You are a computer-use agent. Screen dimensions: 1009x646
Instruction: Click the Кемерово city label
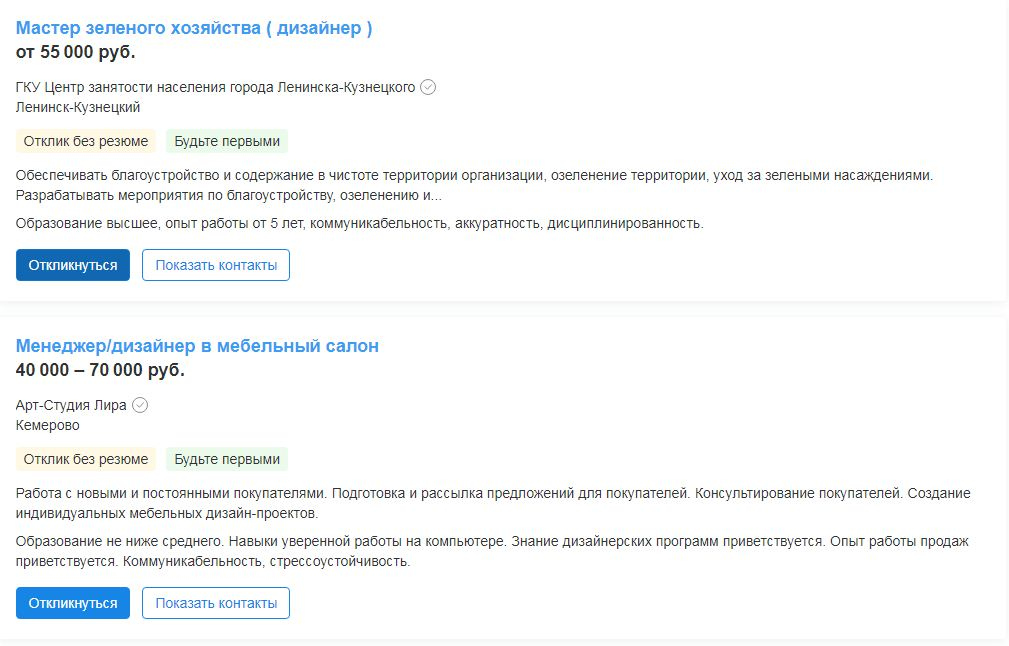point(48,425)
